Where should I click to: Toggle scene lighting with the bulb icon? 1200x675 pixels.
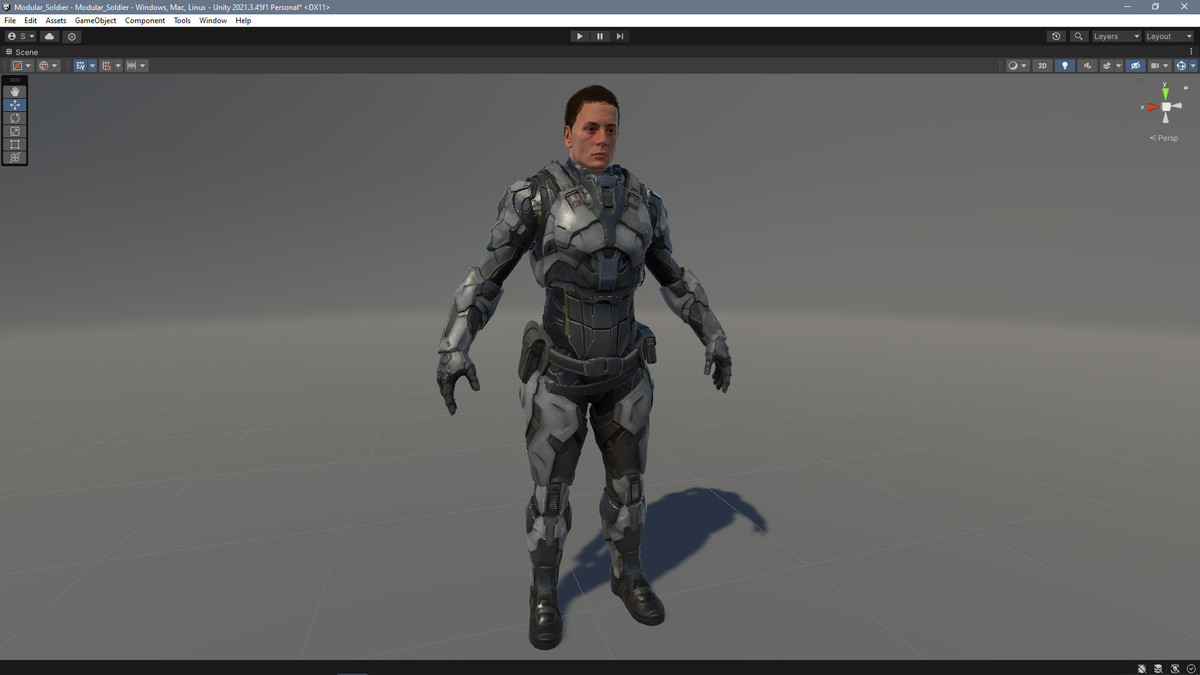pos(1064,65)
